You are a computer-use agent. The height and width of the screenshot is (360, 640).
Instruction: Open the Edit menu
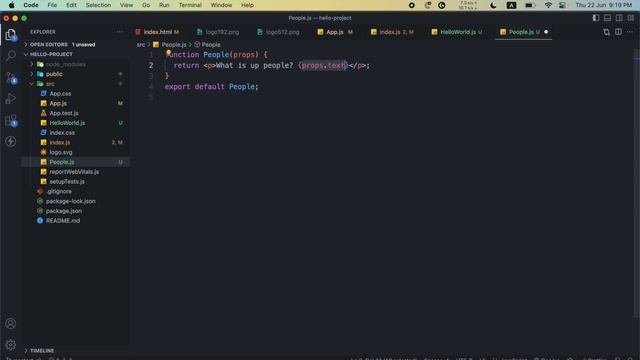click(71, 5)
